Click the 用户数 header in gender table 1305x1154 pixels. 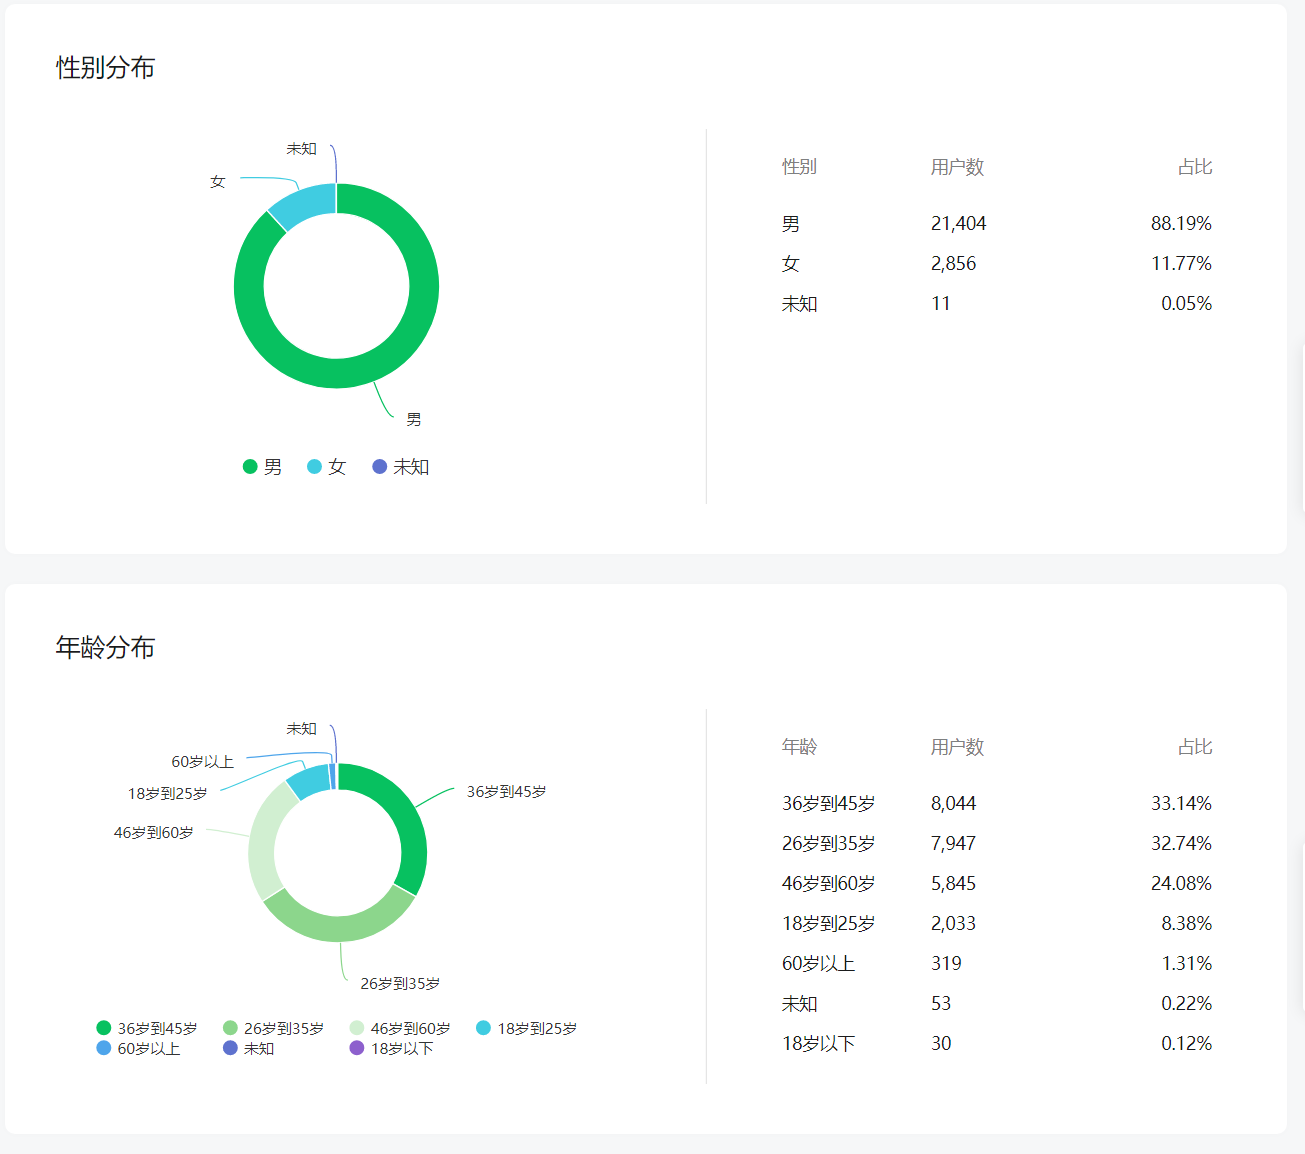(957, 167)
